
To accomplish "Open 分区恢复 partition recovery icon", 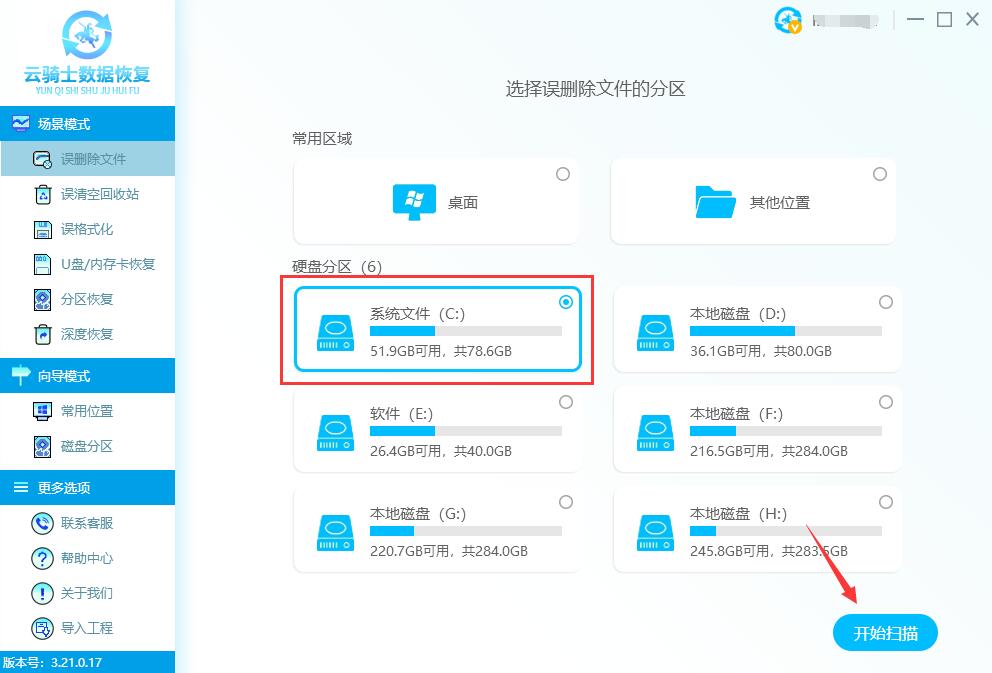I will point(42,299).
